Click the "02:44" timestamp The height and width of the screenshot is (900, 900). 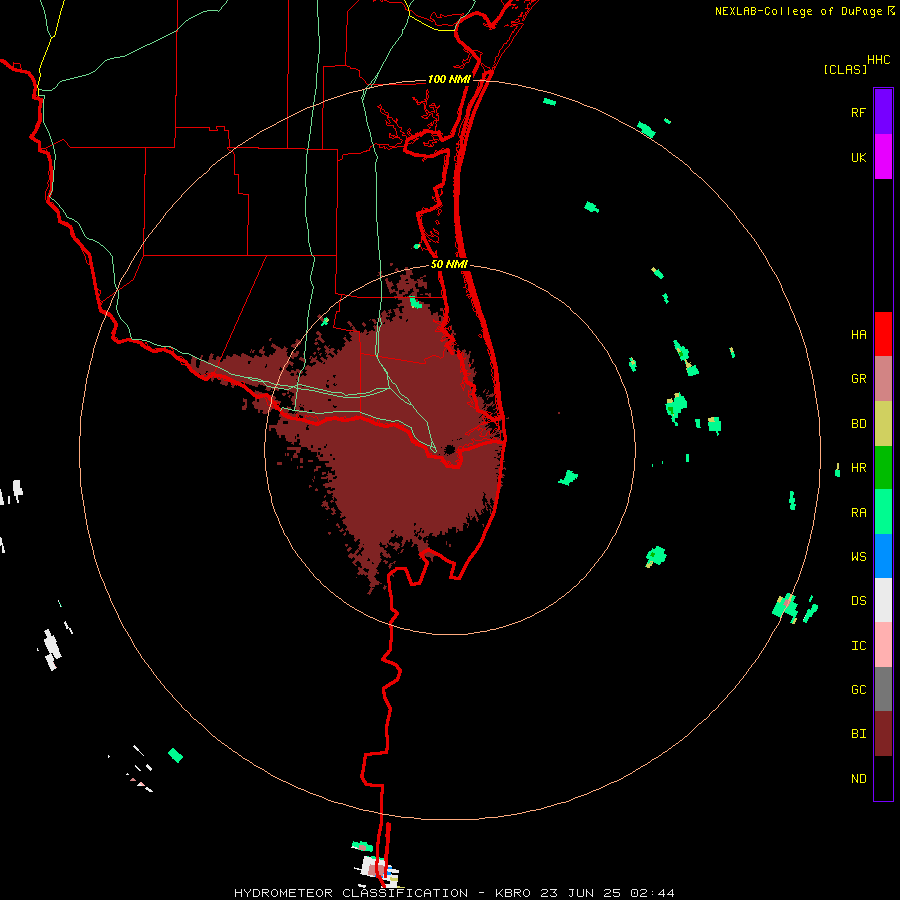tap(652, 893)
